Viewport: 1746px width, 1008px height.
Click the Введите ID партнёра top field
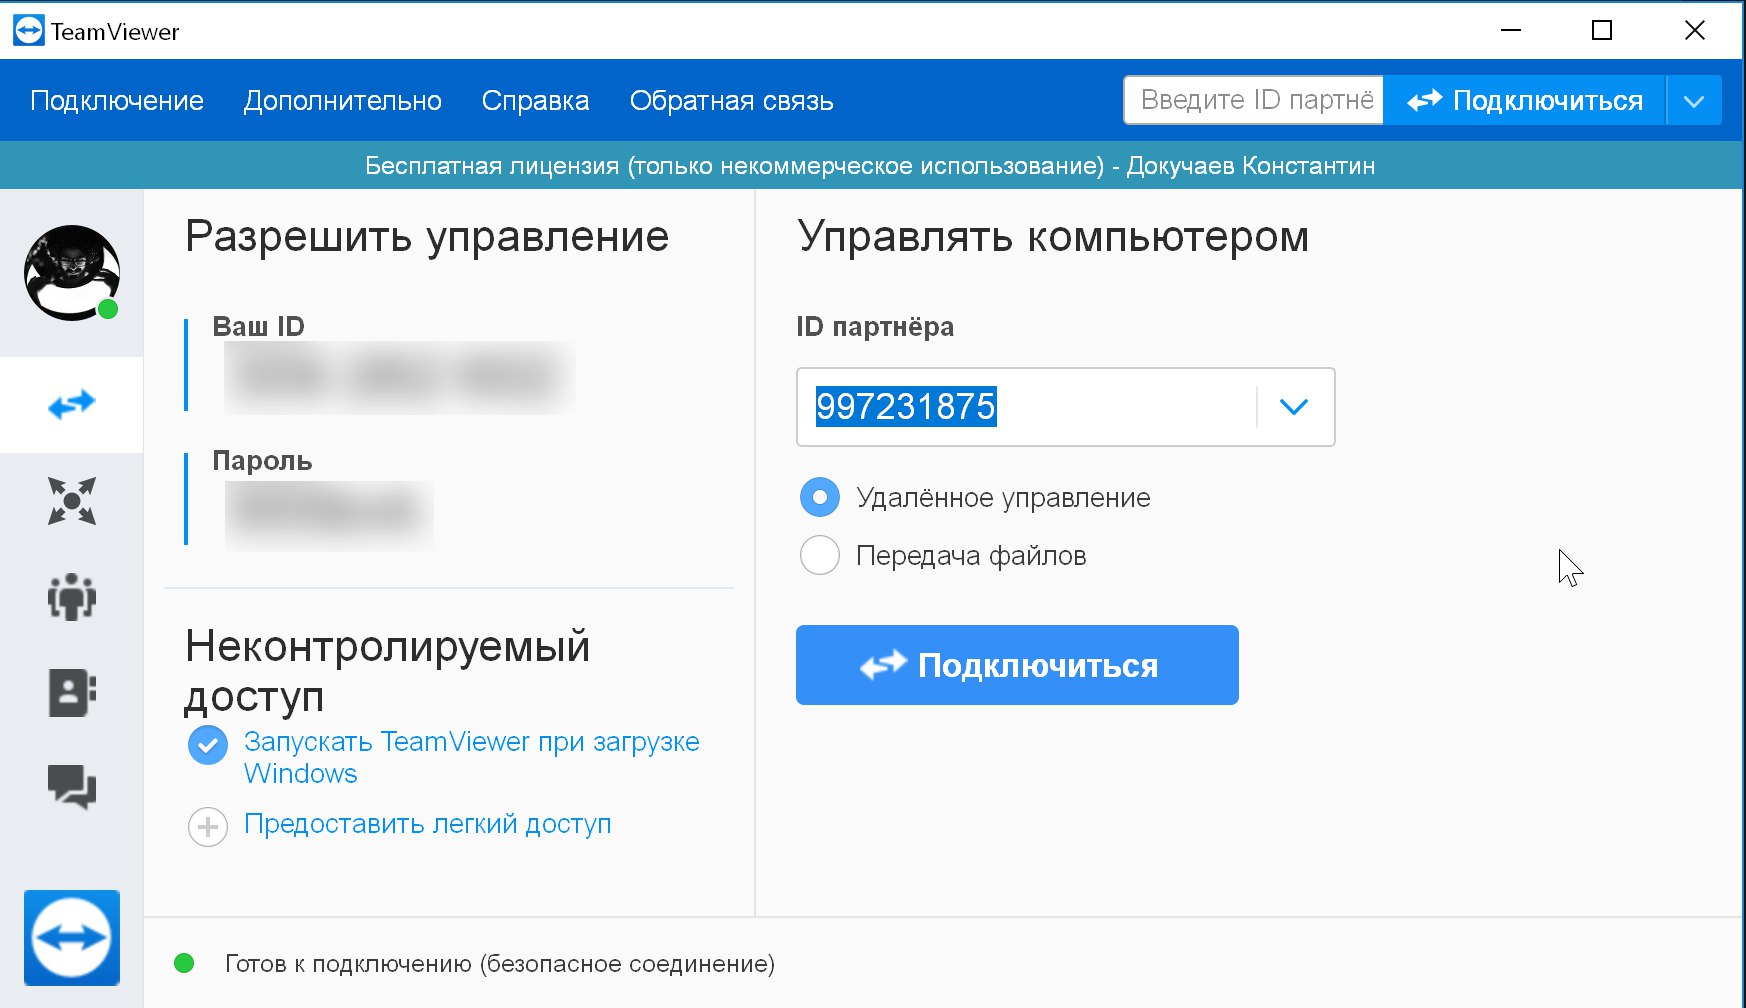click(1254, 100)
